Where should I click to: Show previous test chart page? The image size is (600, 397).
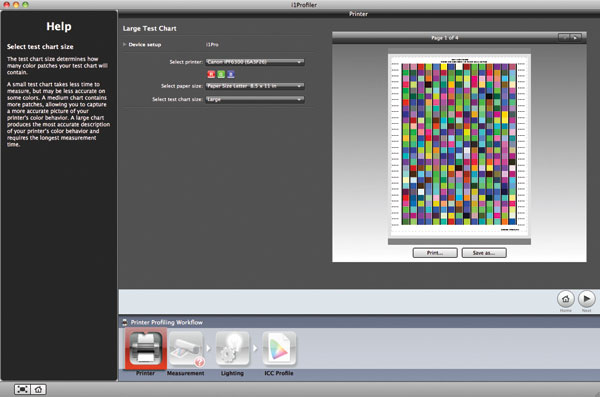[564, 38]
